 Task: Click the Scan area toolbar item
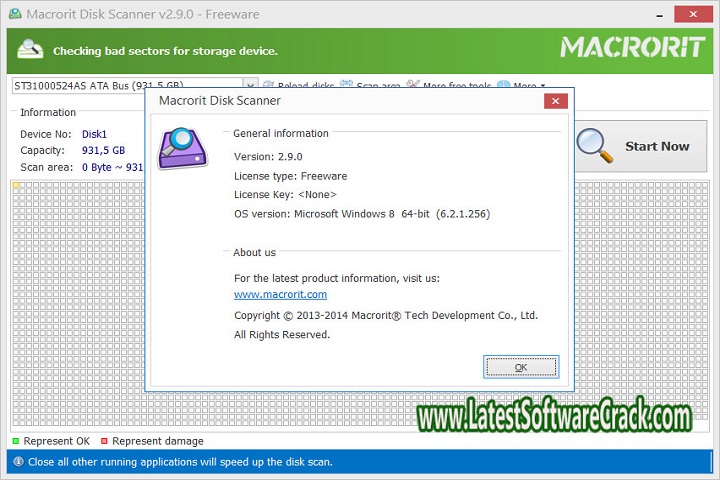tap(370, 85)
